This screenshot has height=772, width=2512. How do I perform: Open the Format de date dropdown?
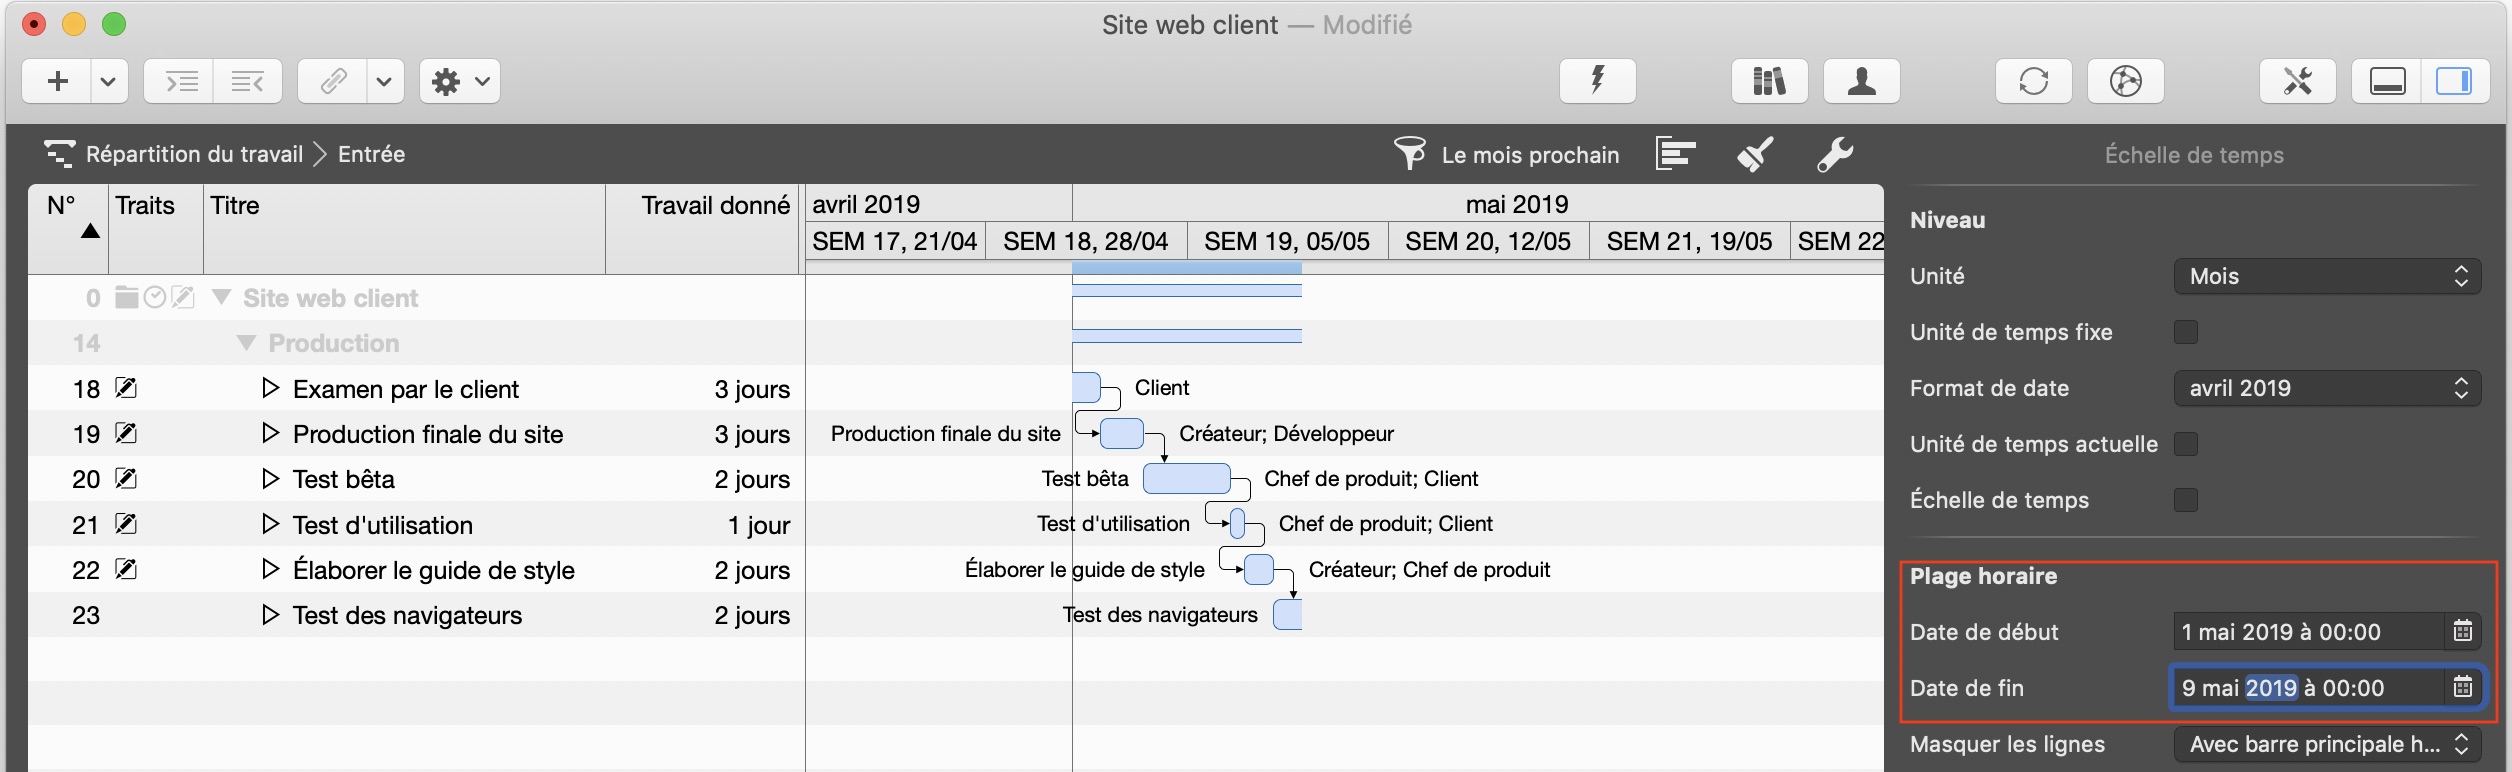pos(2326,388)
